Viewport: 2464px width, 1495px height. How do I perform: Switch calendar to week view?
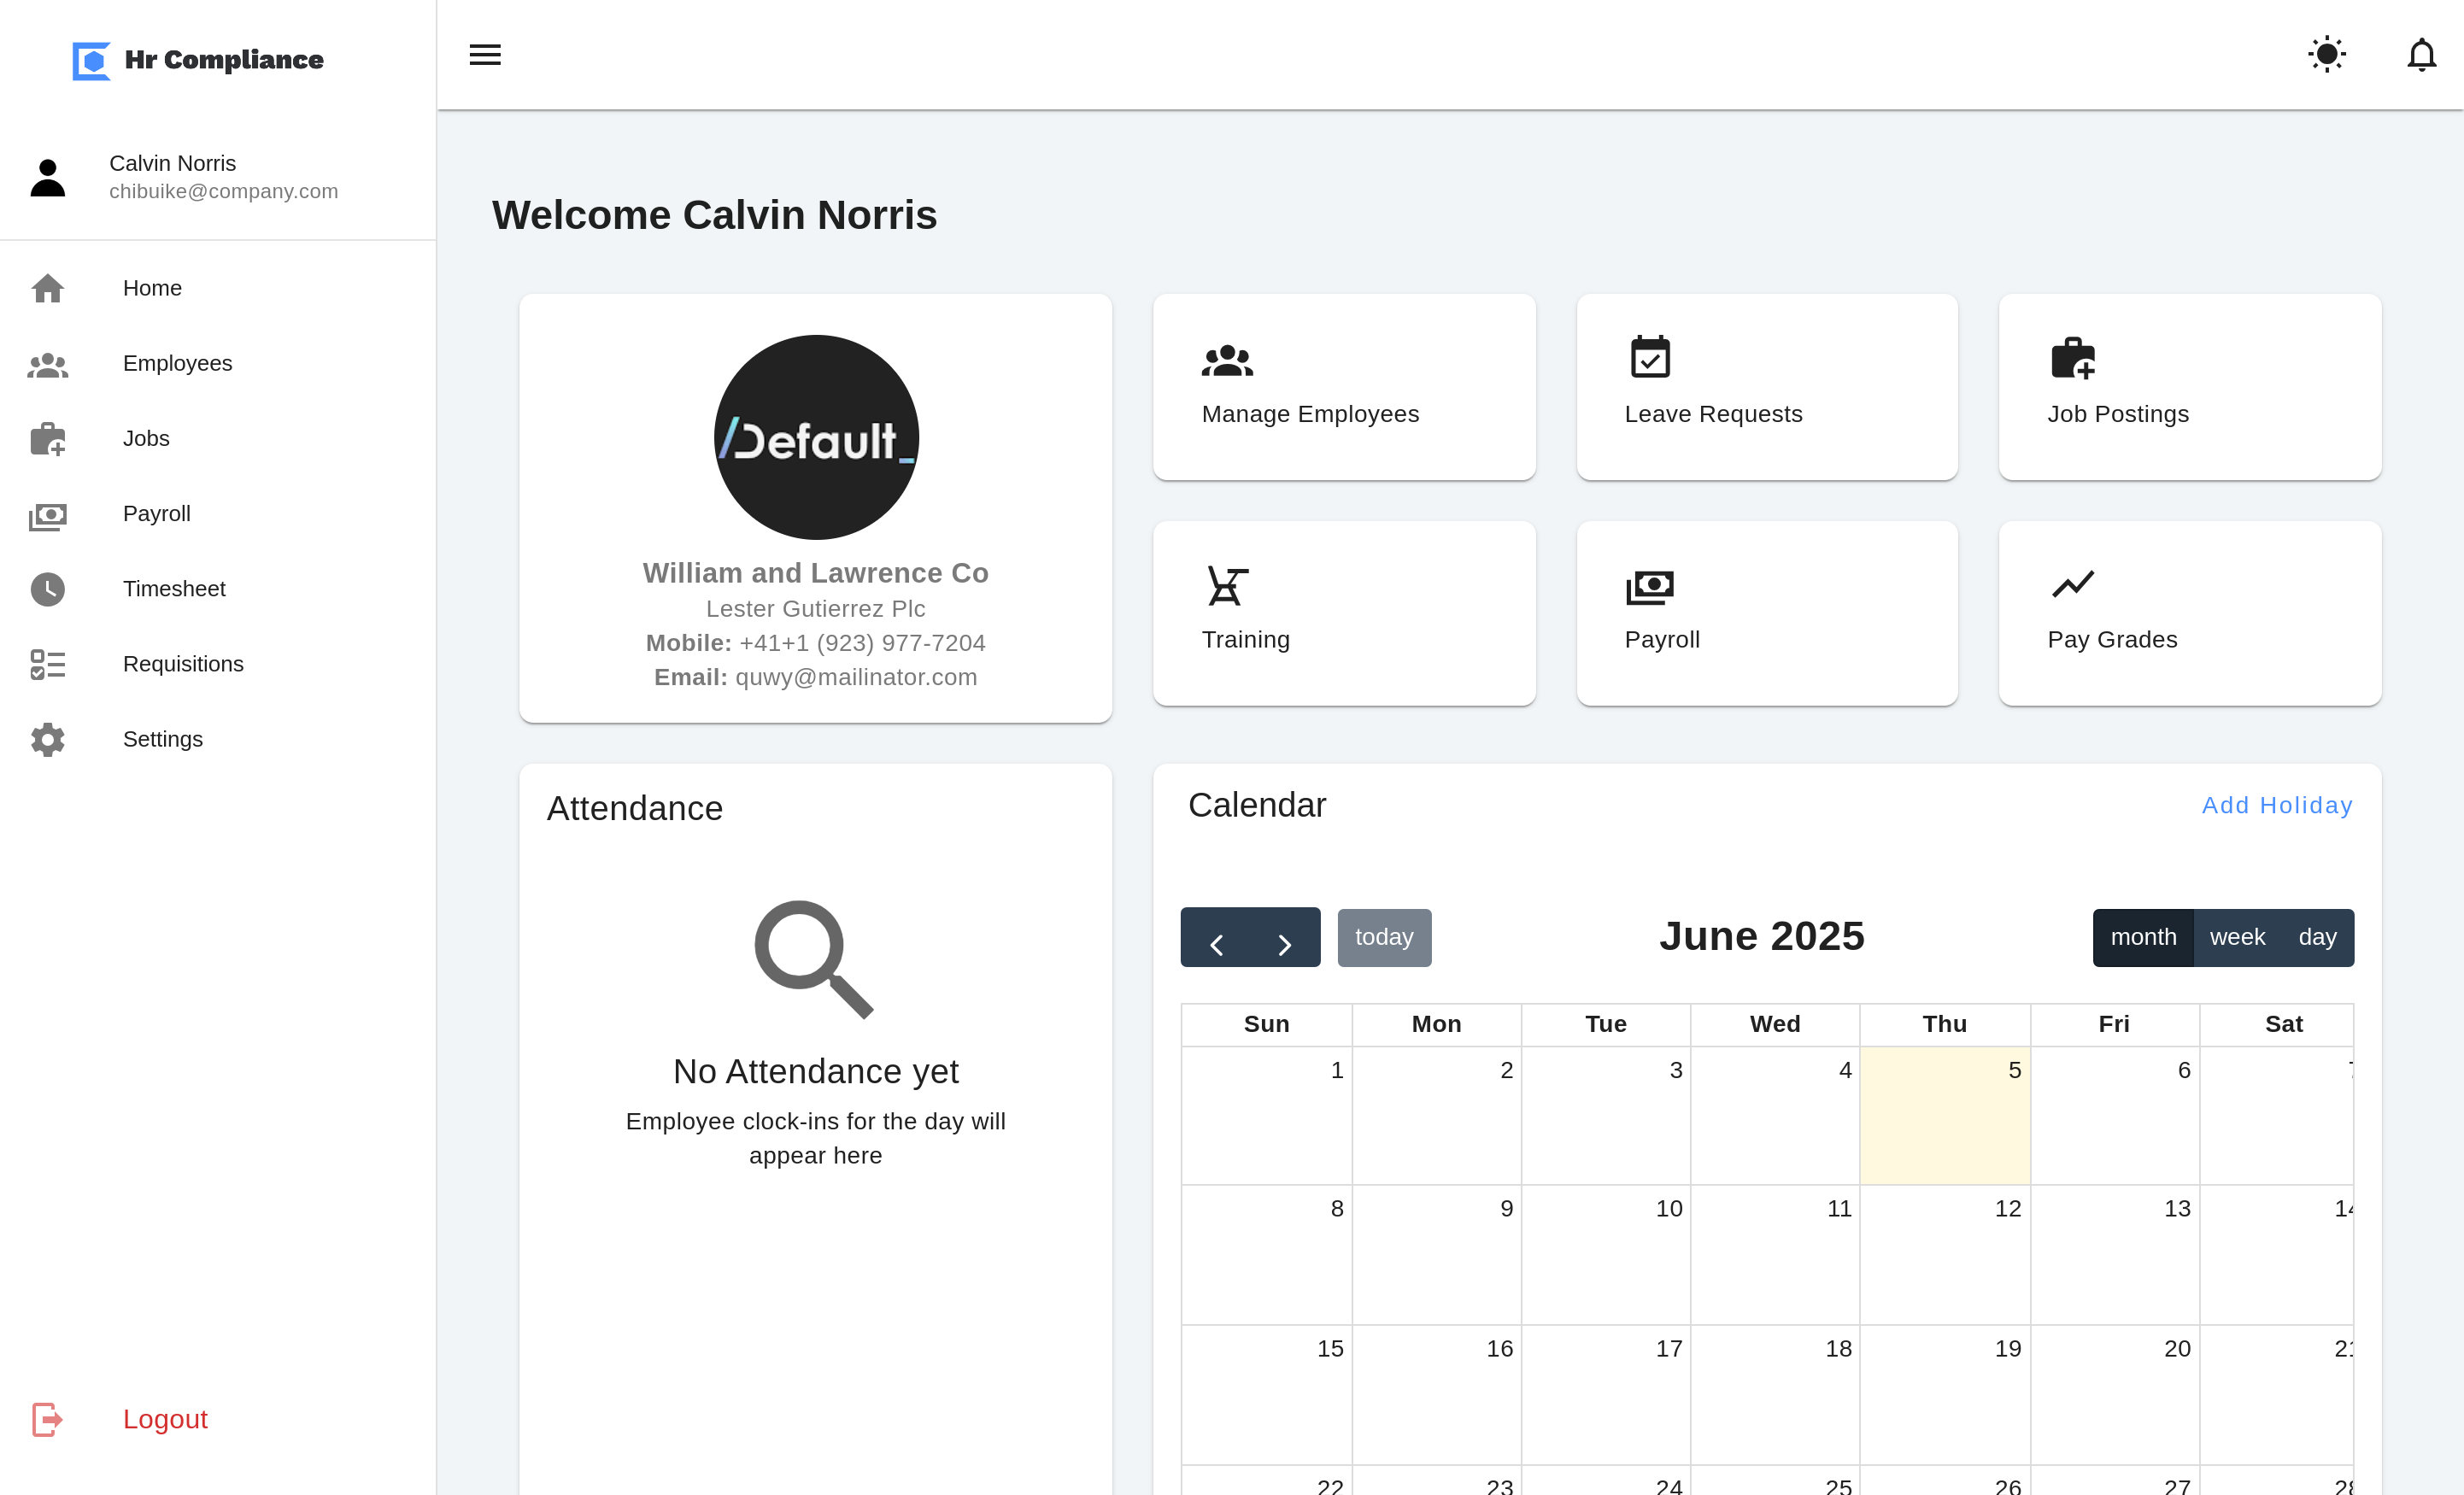2237,938
